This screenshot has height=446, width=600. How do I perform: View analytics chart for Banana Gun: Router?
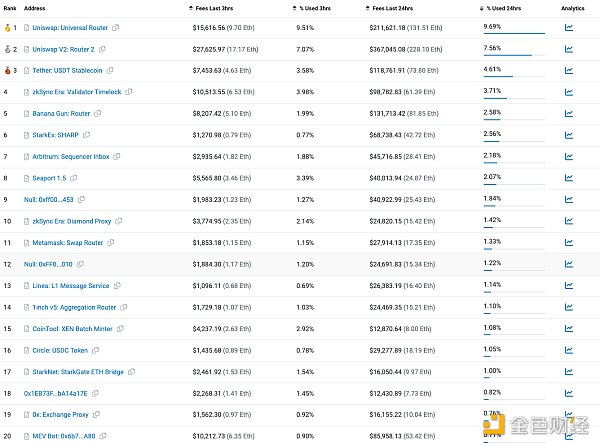coord(569,114)
